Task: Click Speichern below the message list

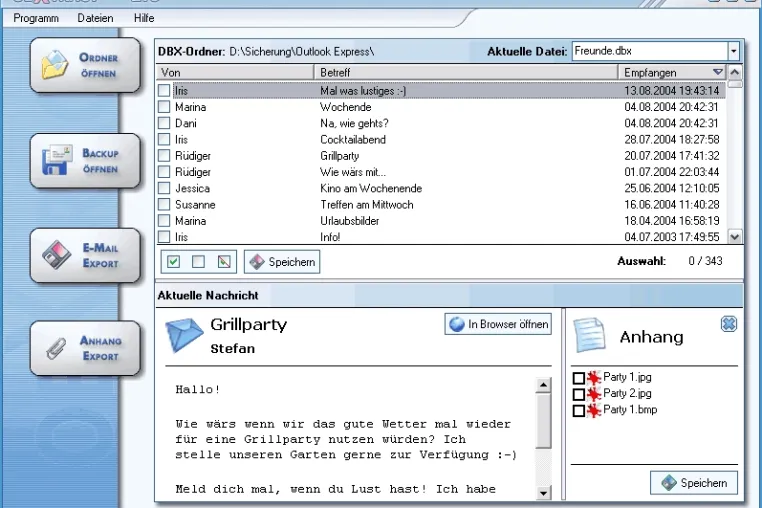Action: [x=282, y=262]
